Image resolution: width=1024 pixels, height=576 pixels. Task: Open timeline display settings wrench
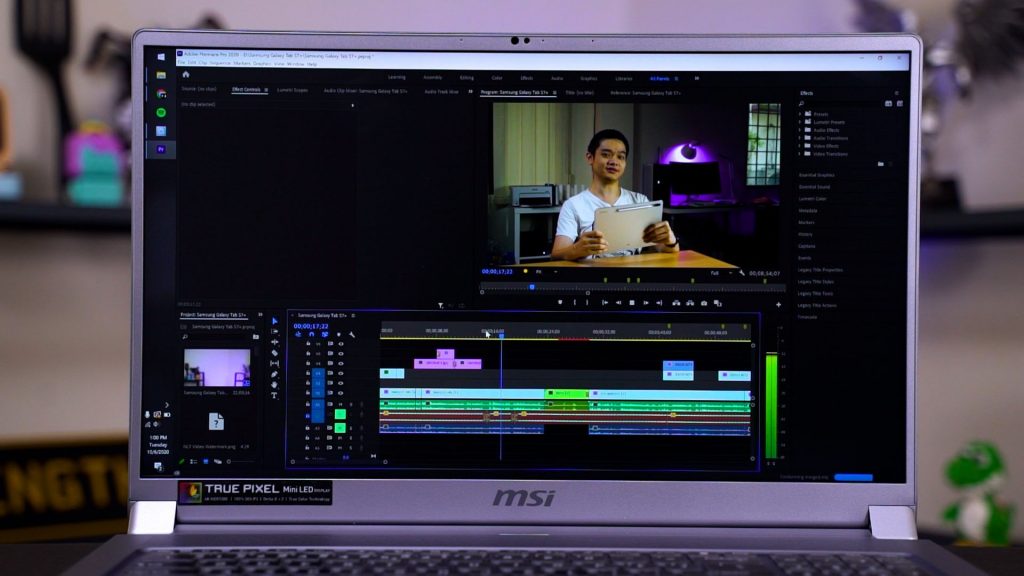point(351,334)
